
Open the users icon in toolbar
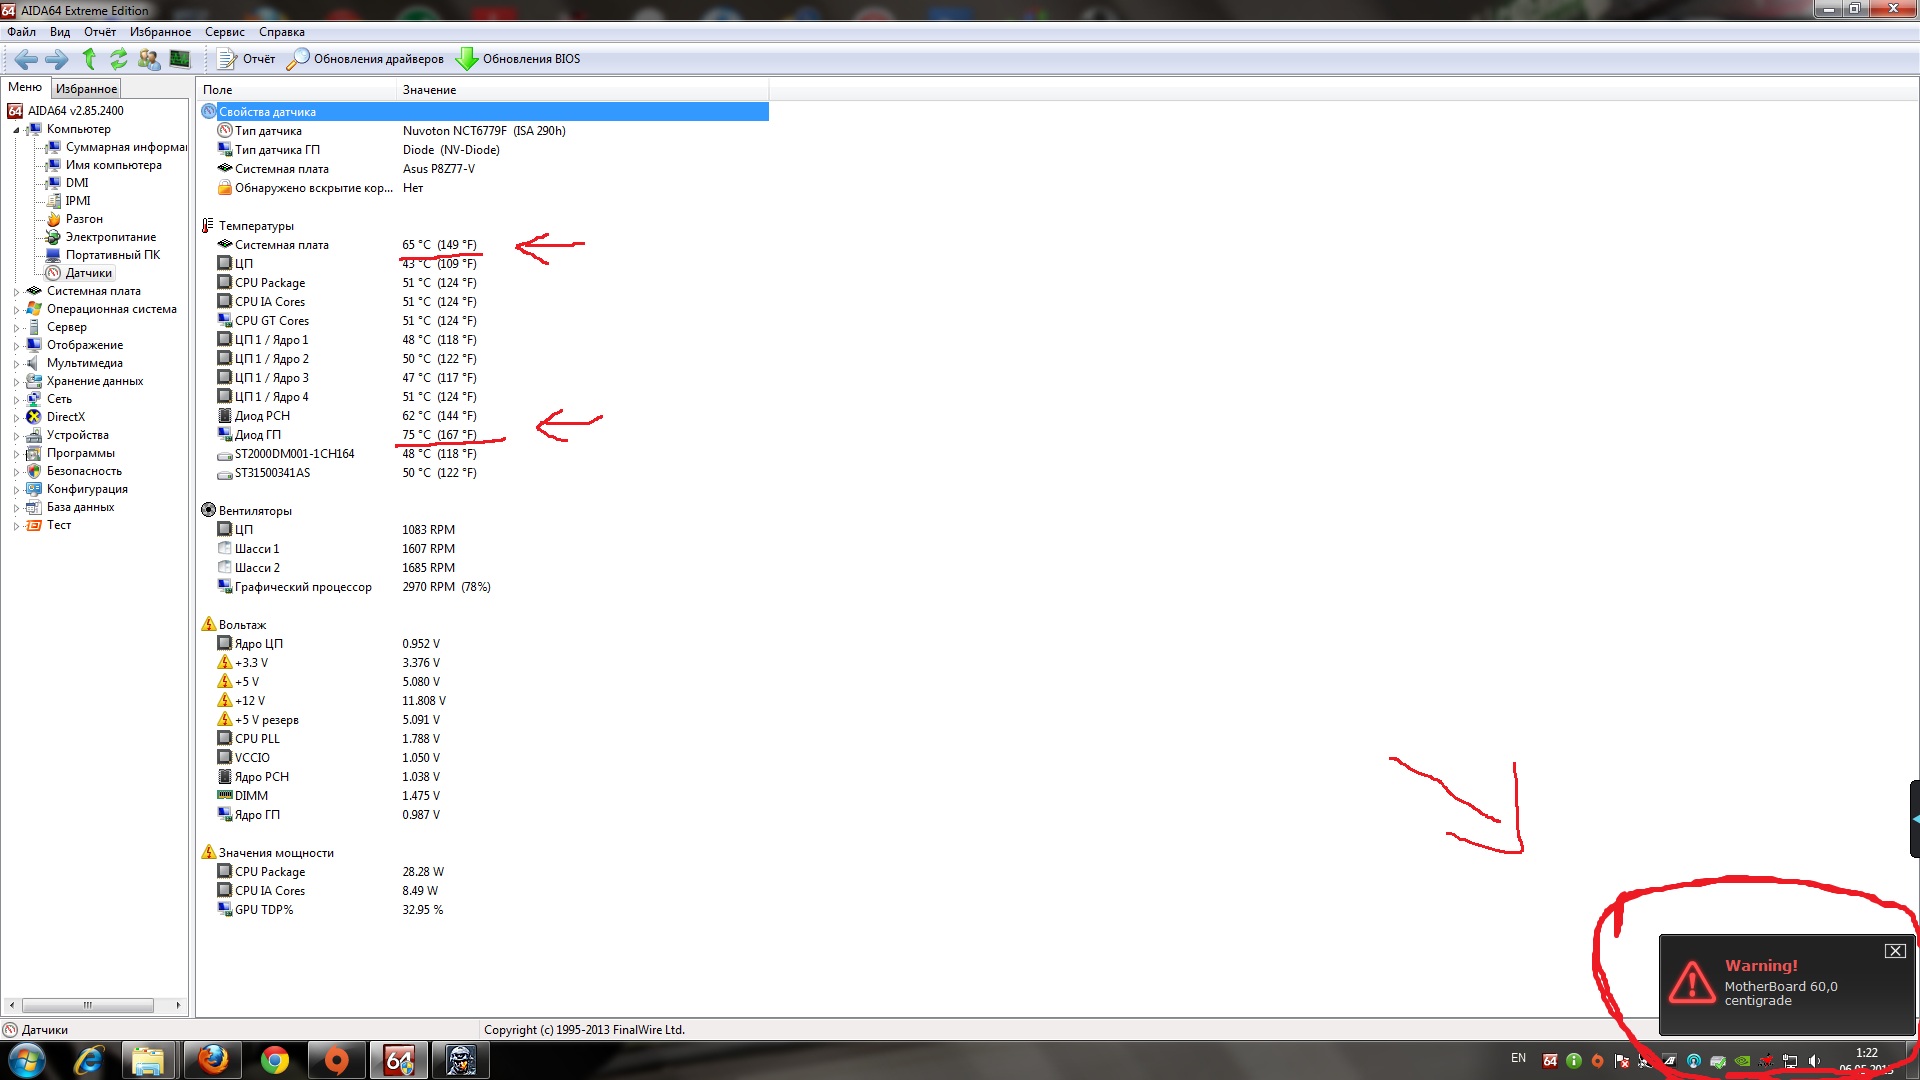click(149, 59)
